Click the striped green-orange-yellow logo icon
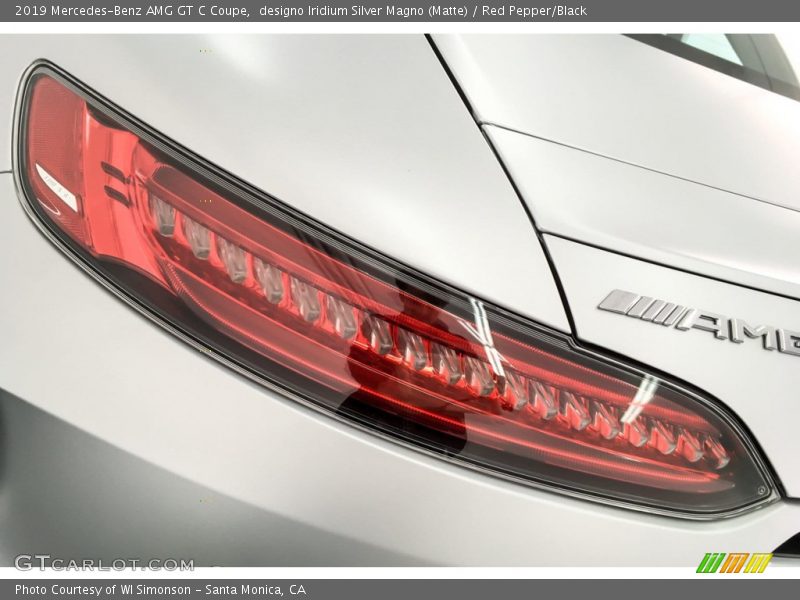This screenshot has height=600, width=800. point(734,563)
